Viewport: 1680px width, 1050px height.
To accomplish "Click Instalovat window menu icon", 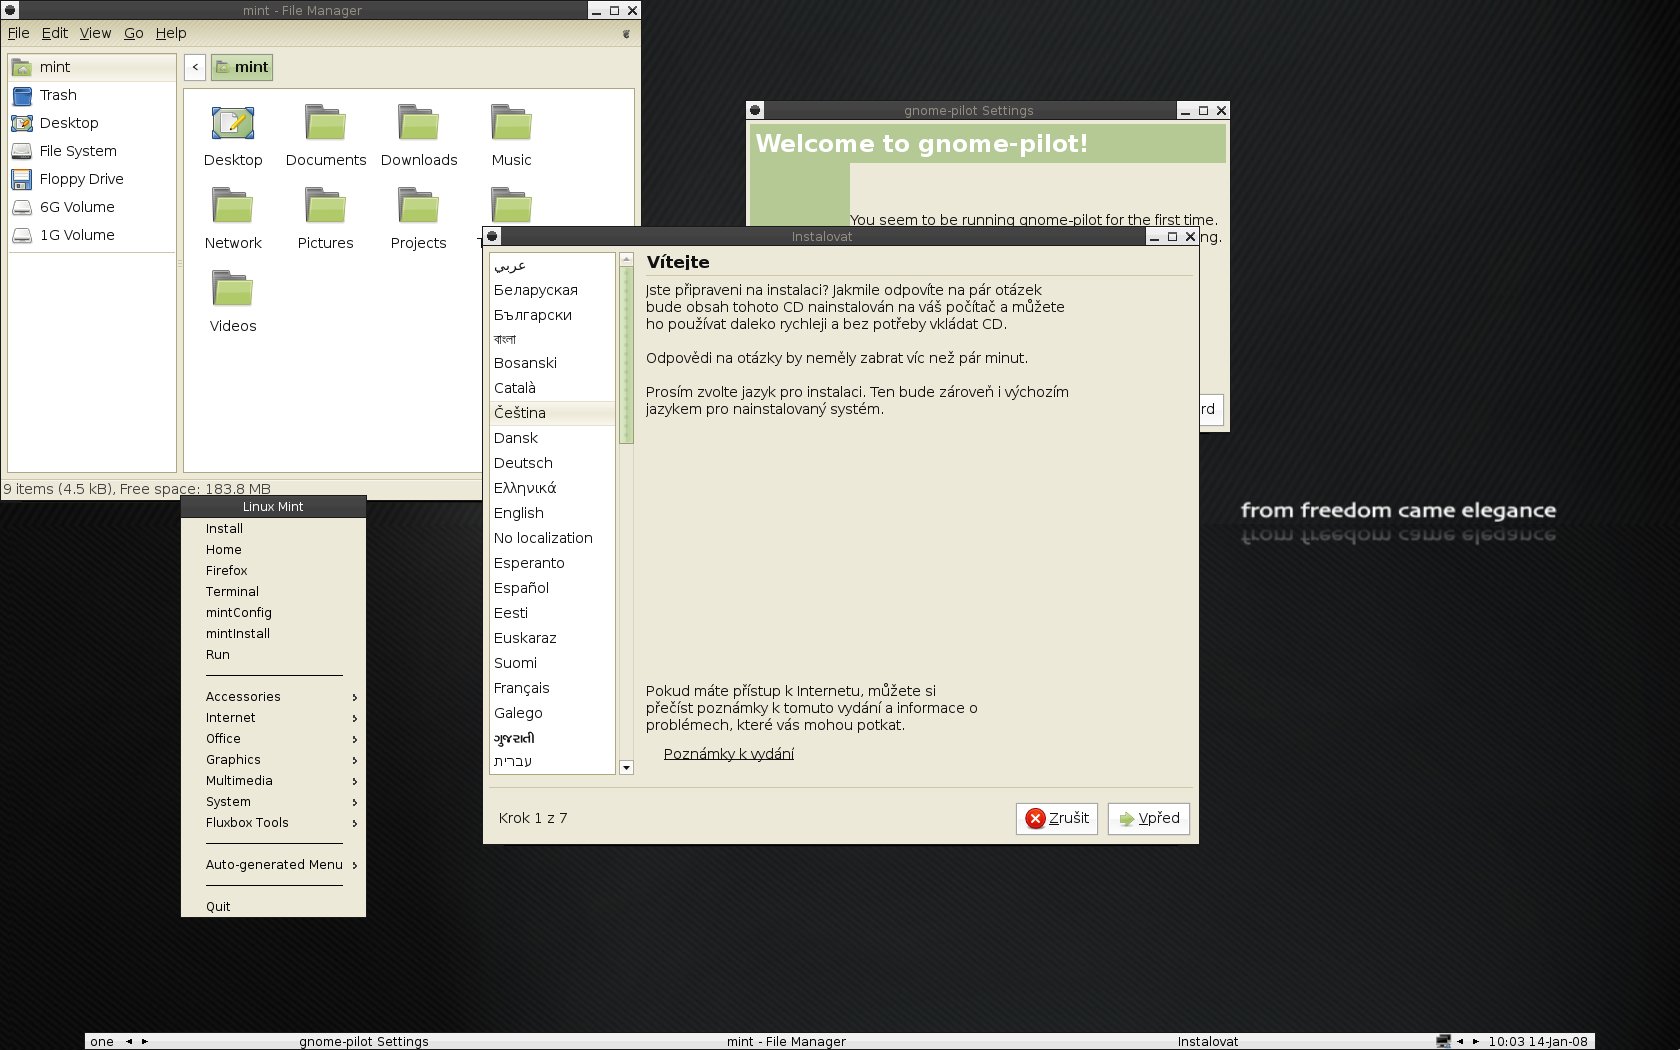I will pos(492,236).
